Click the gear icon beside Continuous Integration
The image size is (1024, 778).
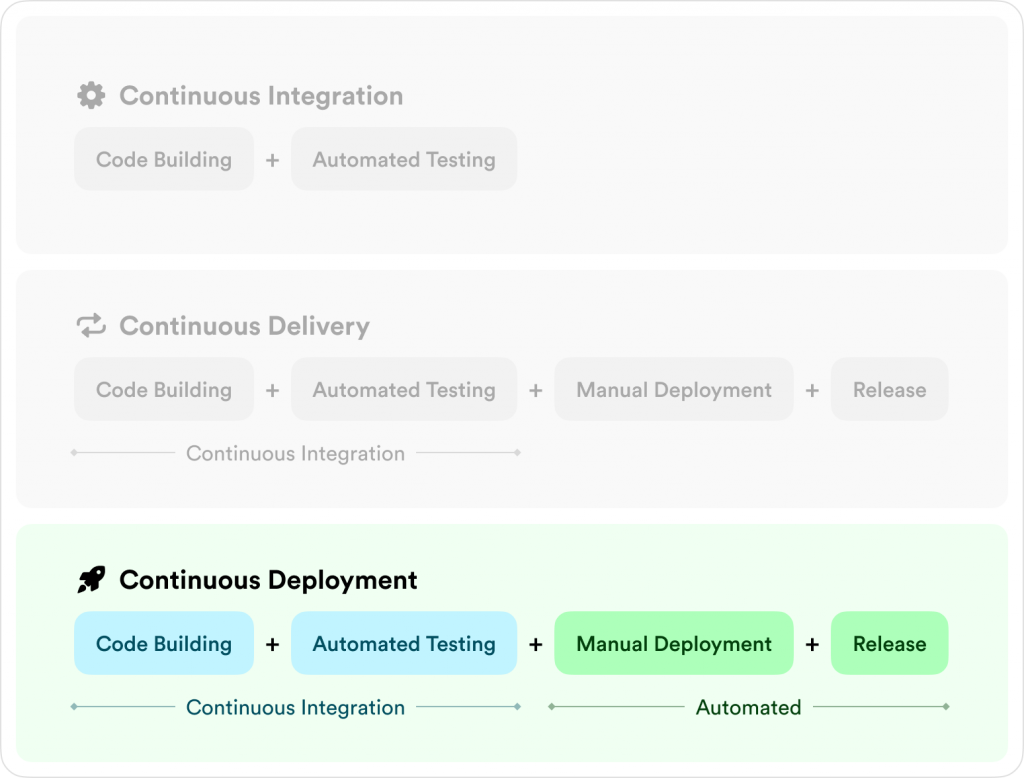(x=91, y=95)
